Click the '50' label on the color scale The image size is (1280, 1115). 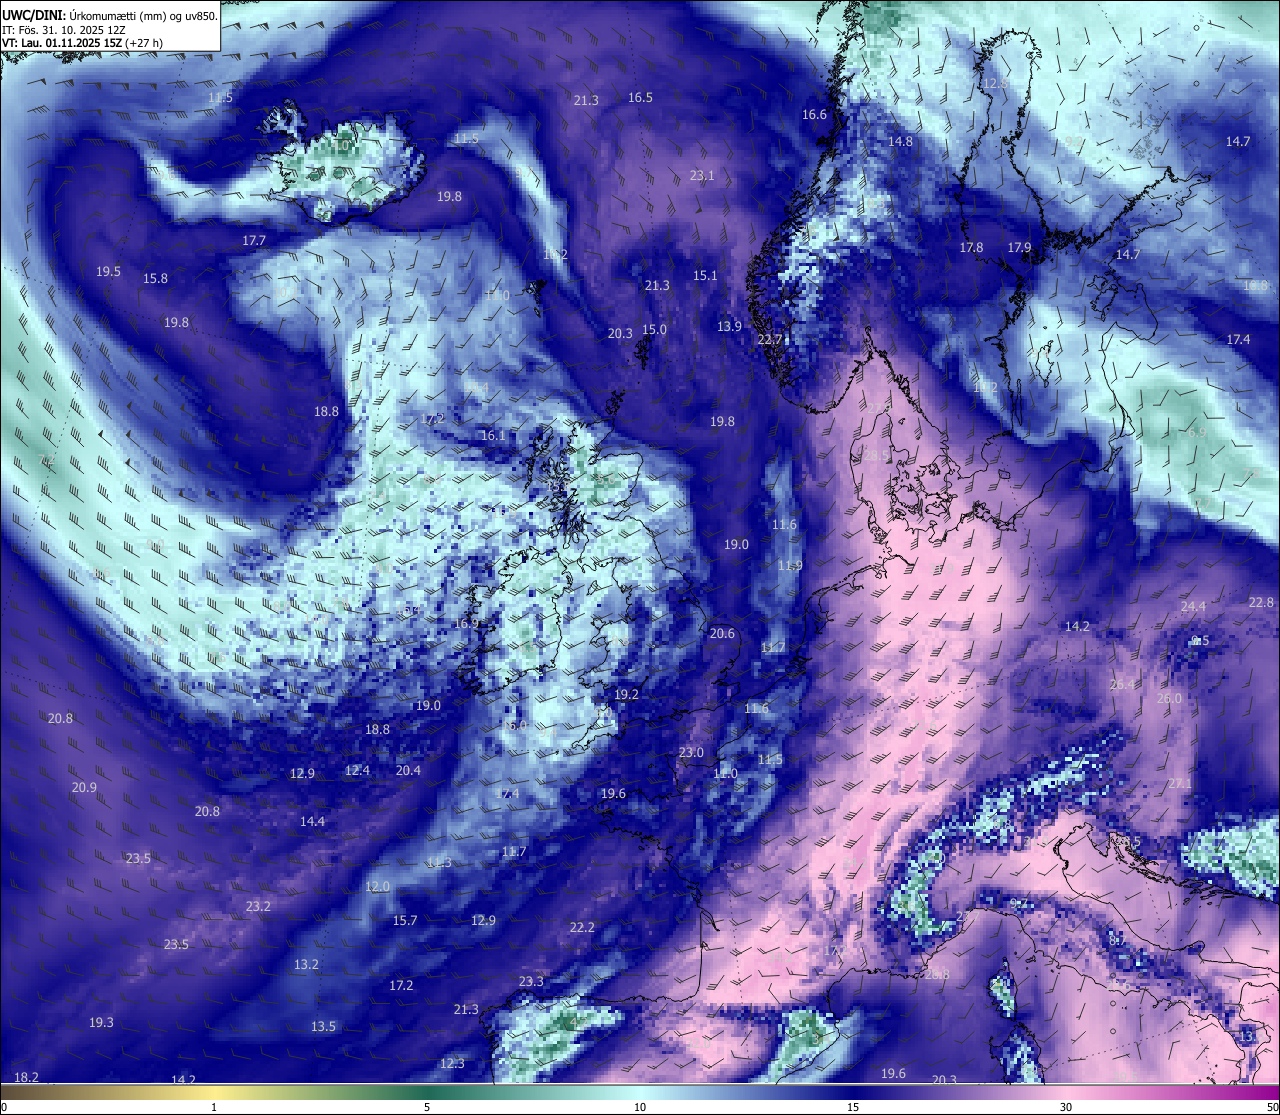click(1271, 1106)
